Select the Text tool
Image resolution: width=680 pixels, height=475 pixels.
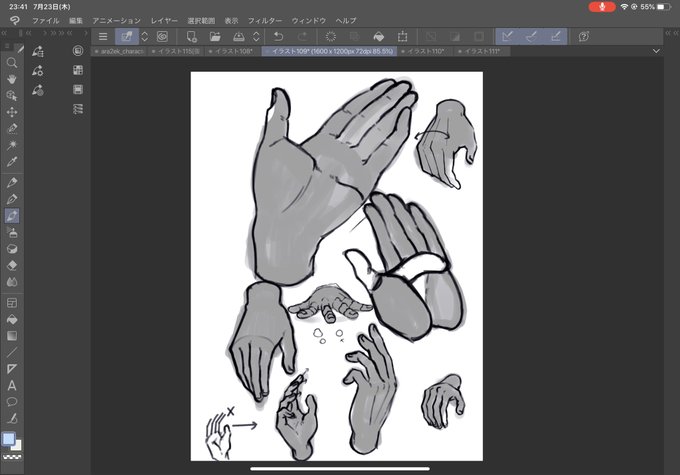point(12,386)
